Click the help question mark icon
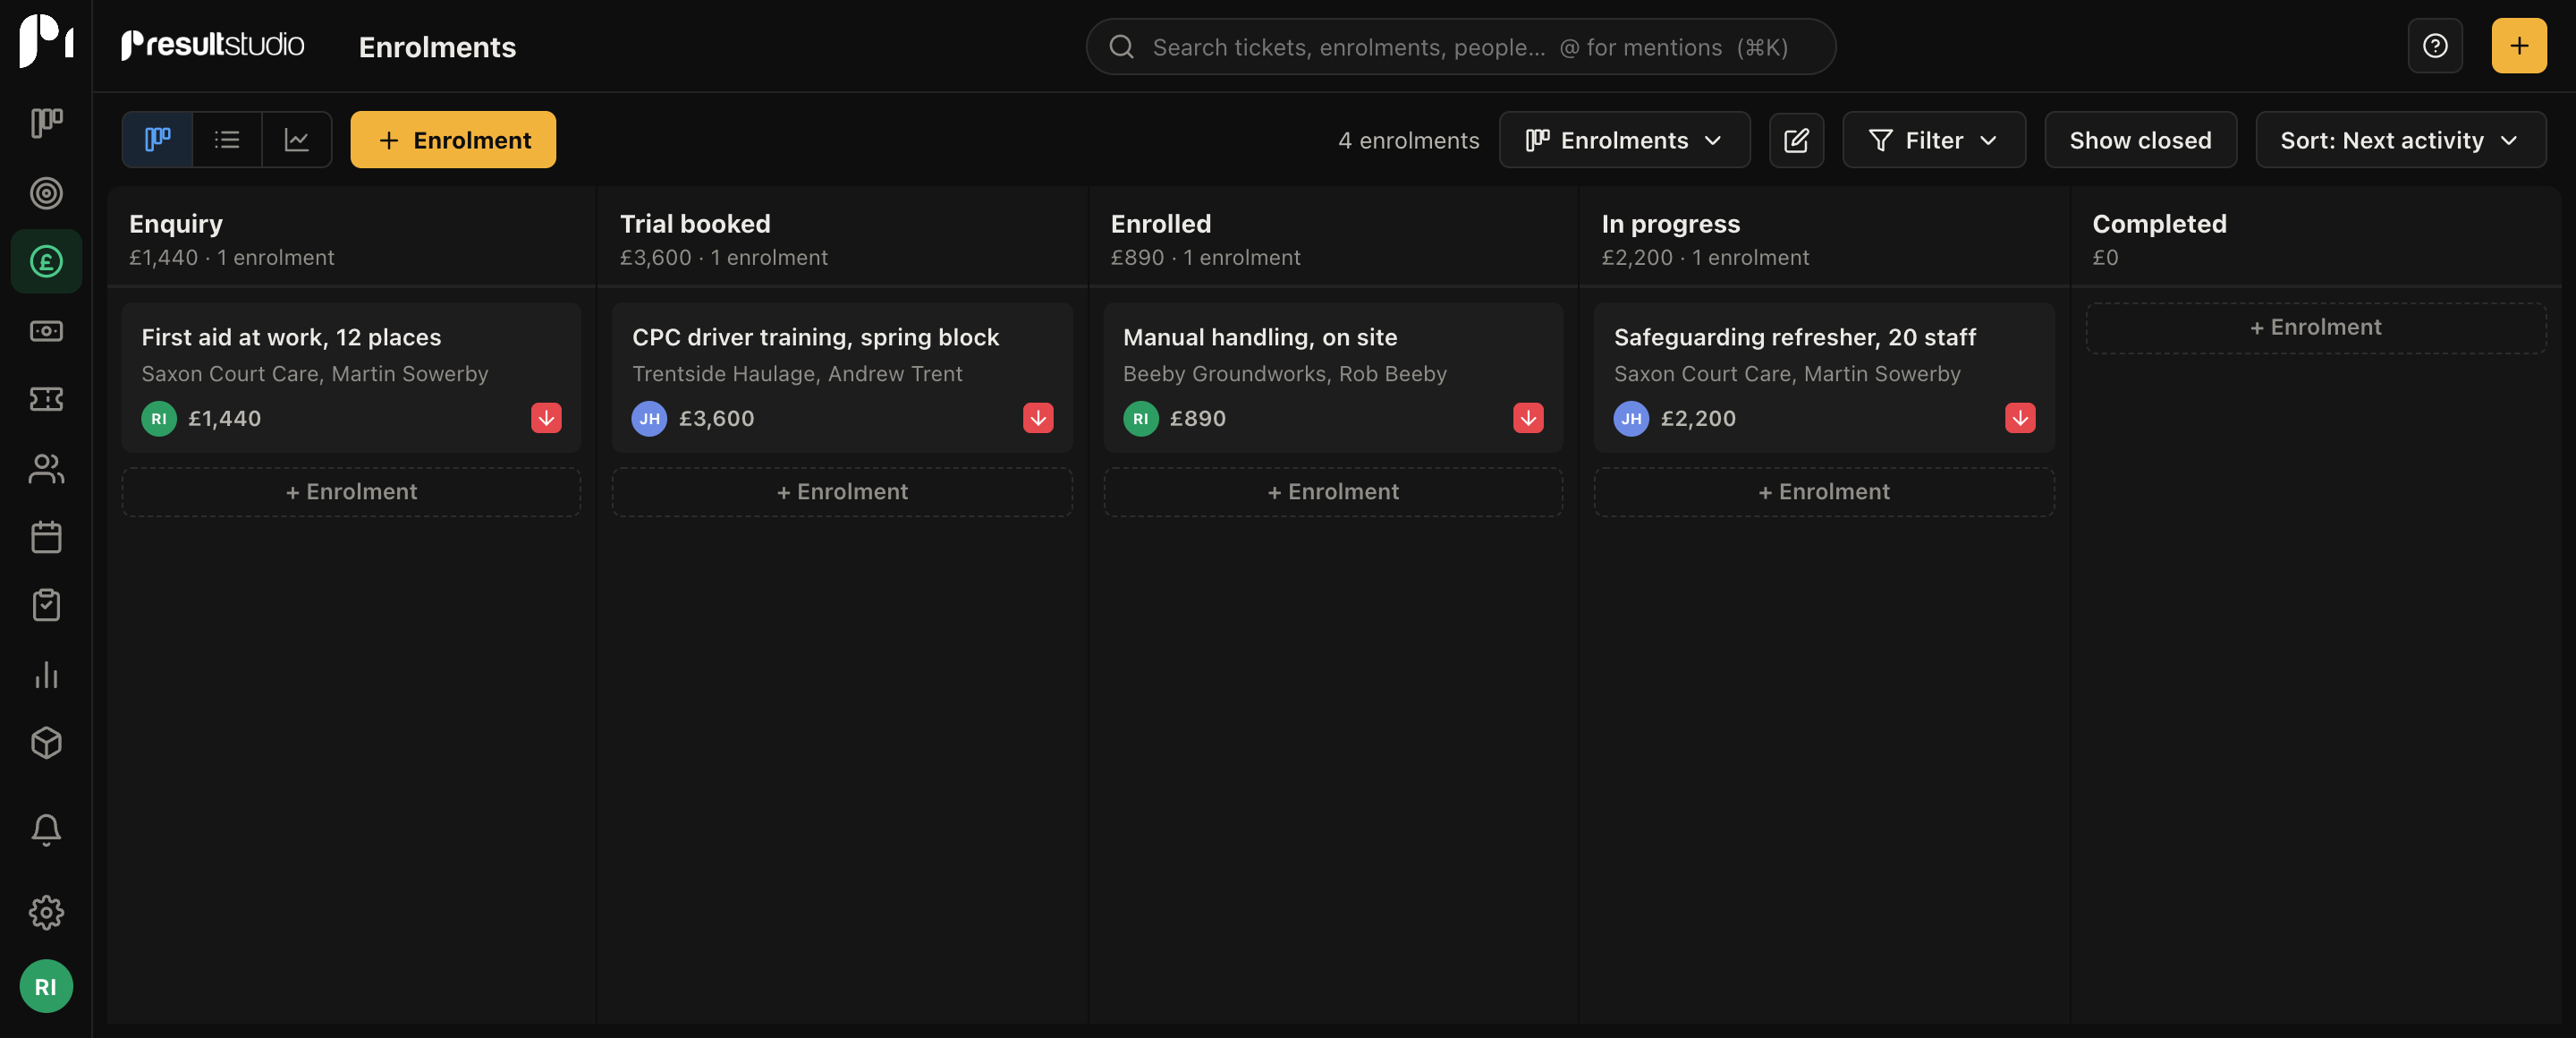Viewport: 2576px width, 1038px height. 2435,46
